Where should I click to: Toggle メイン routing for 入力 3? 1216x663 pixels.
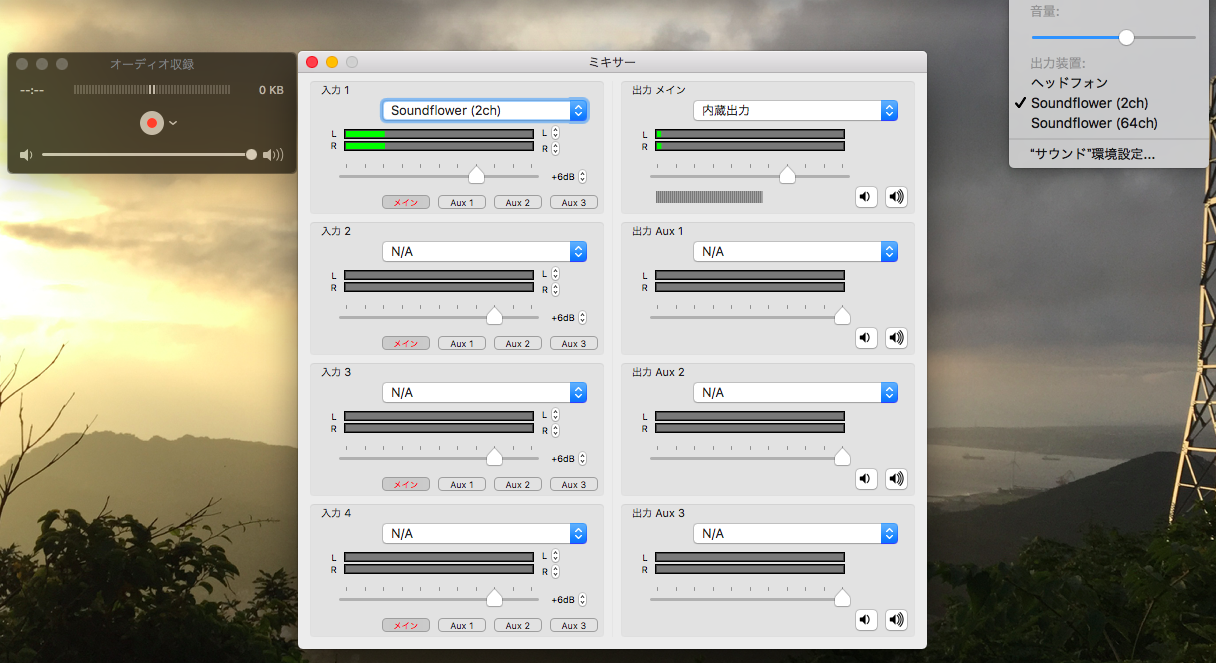[406, 484]
